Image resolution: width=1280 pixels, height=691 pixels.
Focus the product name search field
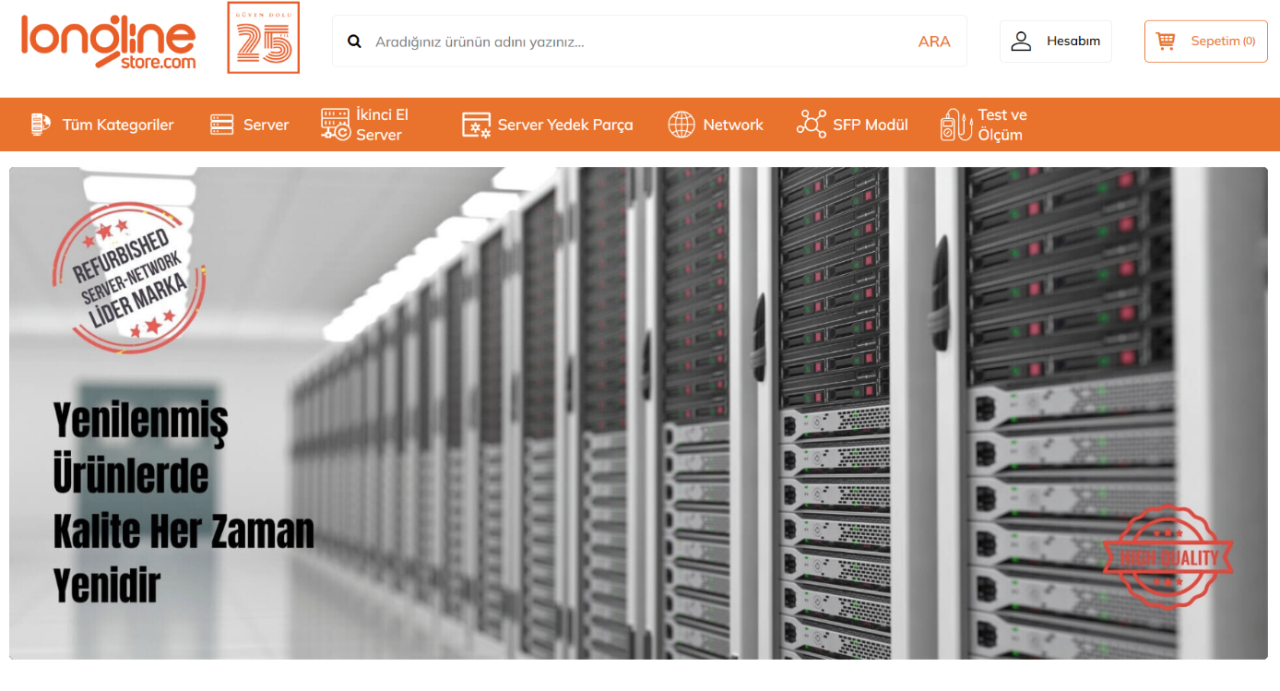640,42
